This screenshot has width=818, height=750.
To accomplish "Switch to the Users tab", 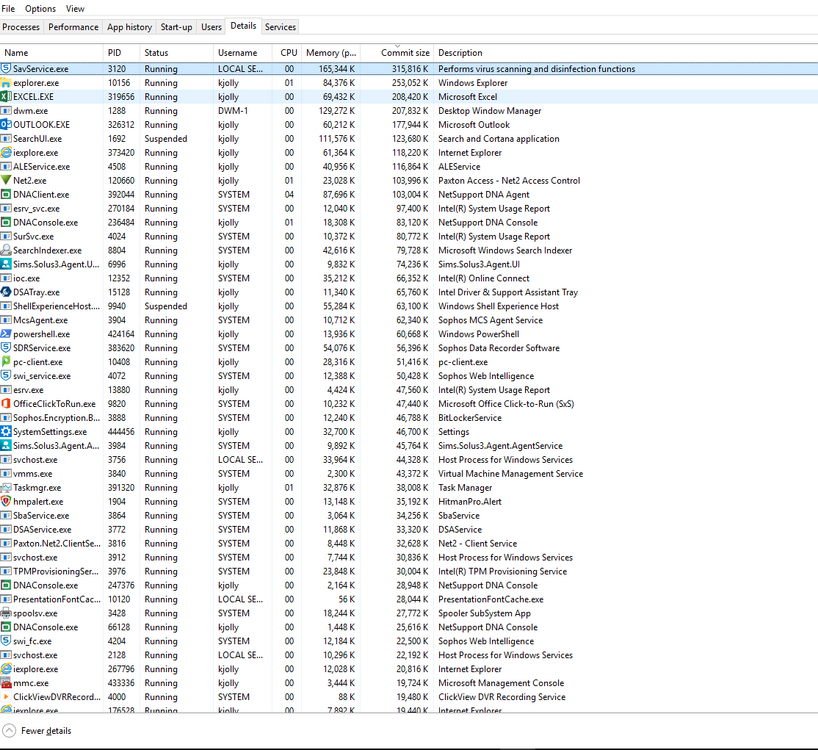I will click(211, 27).
